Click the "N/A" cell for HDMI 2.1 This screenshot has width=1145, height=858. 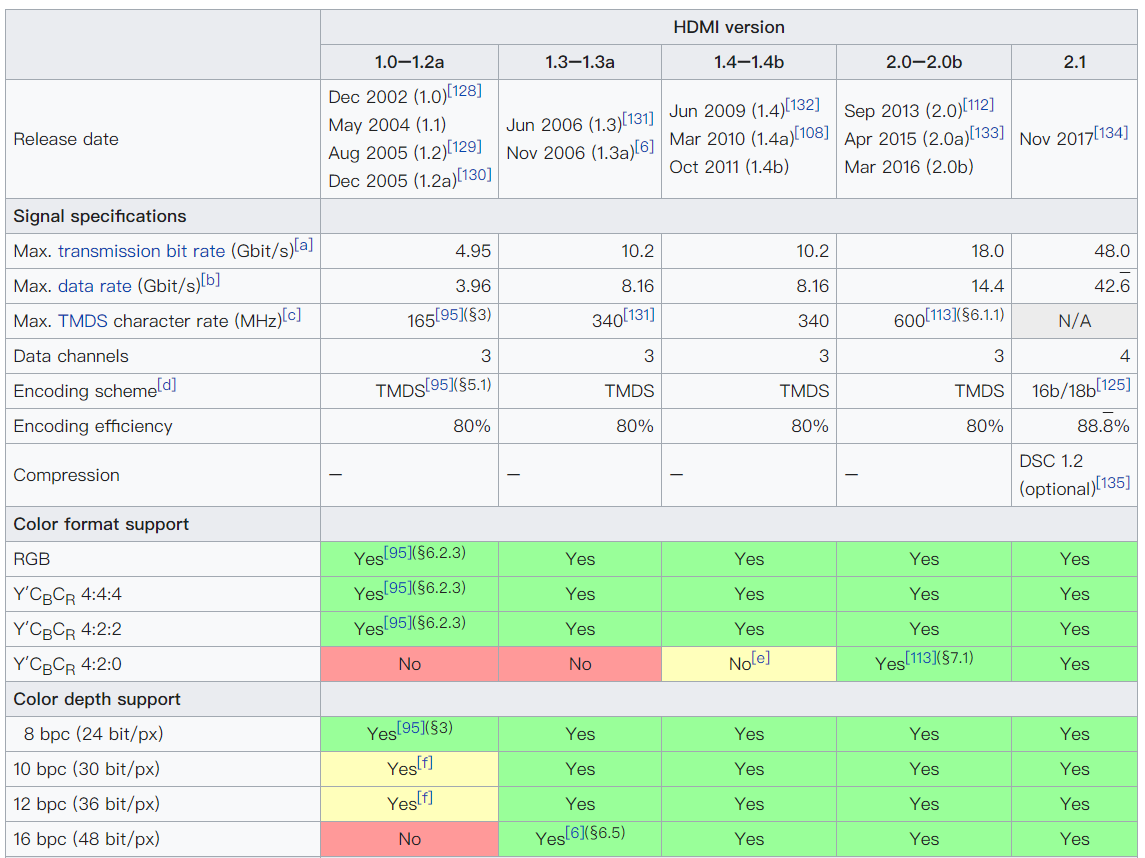1074,321
